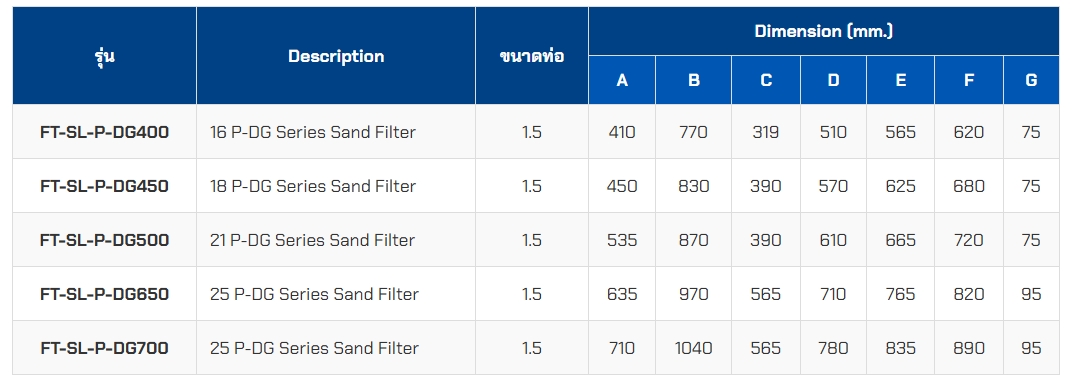Click the ขนาดท่อ column header

[532, 56]
